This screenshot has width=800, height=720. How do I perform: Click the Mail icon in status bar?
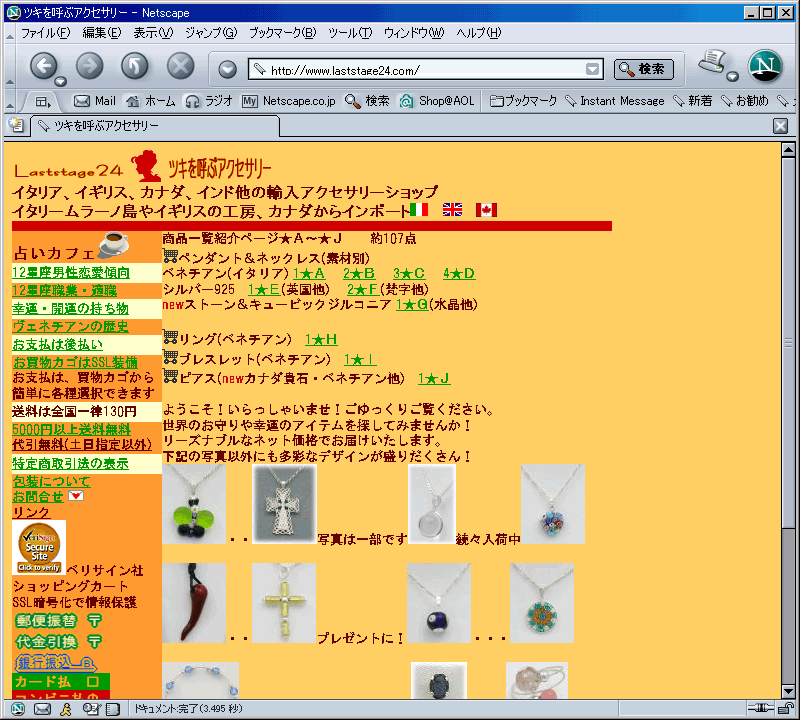(x=42, y=709)
